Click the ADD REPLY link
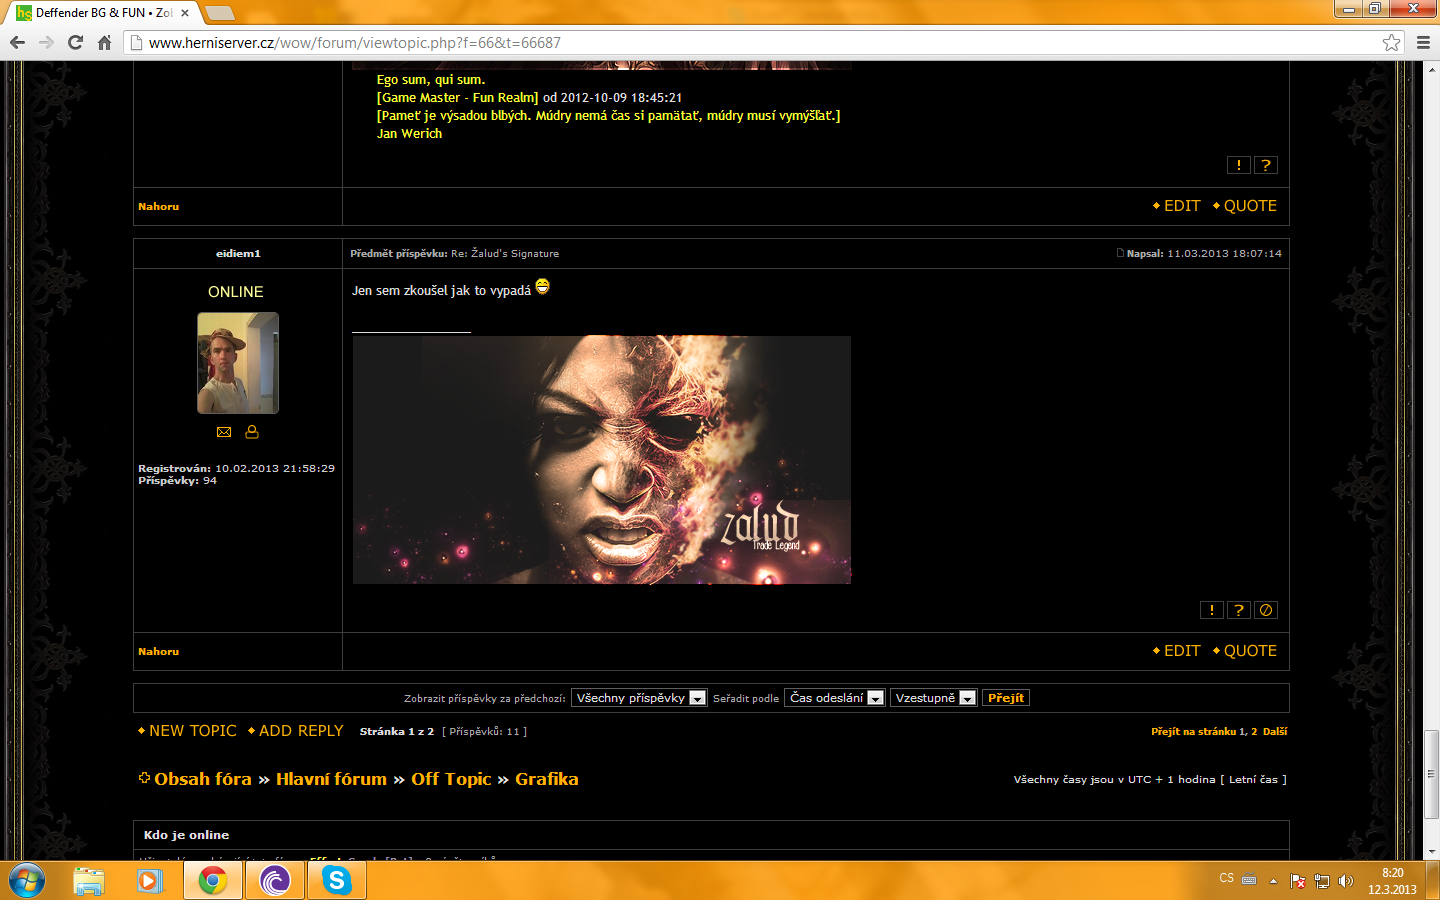Screen dimensions: 1440x900 pyautogui.click(x=300, y=731)
